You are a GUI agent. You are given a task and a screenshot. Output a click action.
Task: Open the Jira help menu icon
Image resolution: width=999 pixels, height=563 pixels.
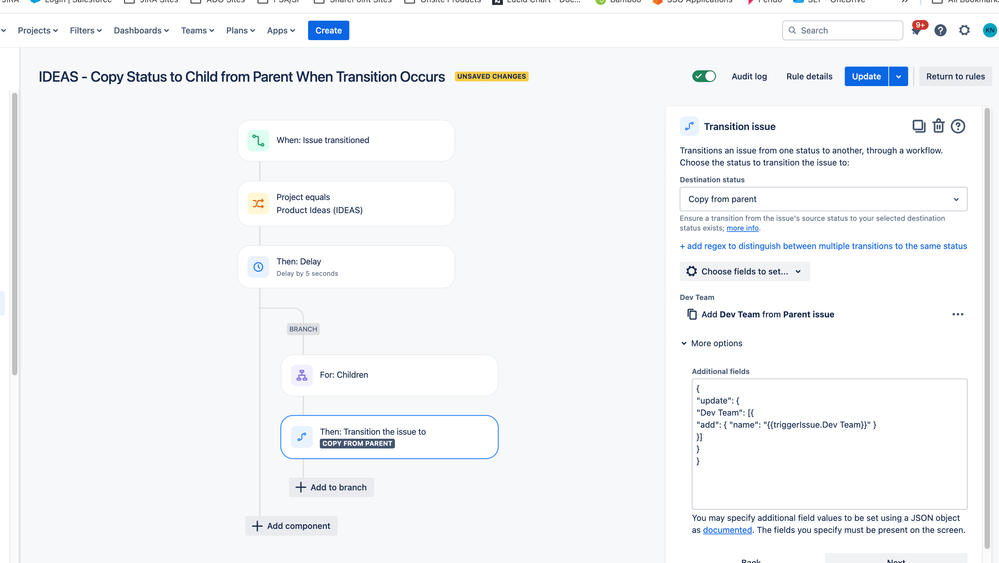tap(940, 30)
